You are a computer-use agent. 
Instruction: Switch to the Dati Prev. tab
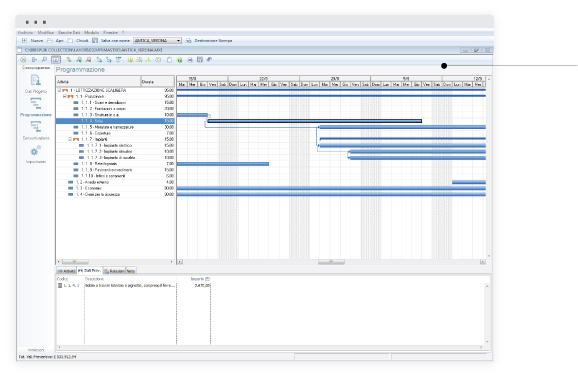coord(90,271)
